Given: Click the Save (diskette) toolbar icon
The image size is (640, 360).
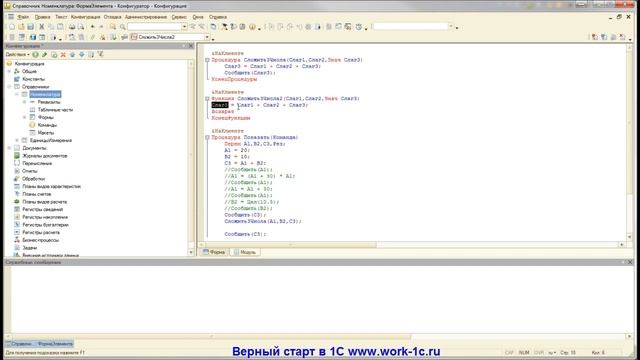Looking at the screenshot, I should pos(31,27).
